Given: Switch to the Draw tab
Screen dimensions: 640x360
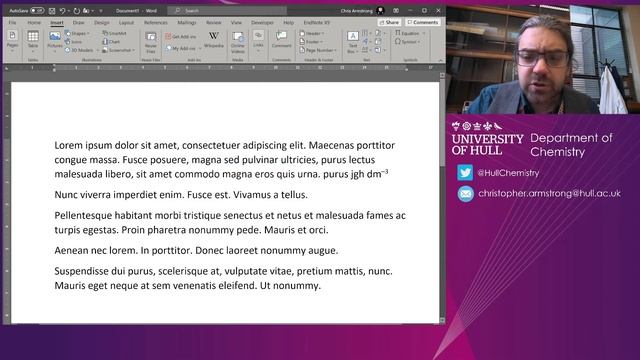Looking at the screenshot, I should (78, 22).
